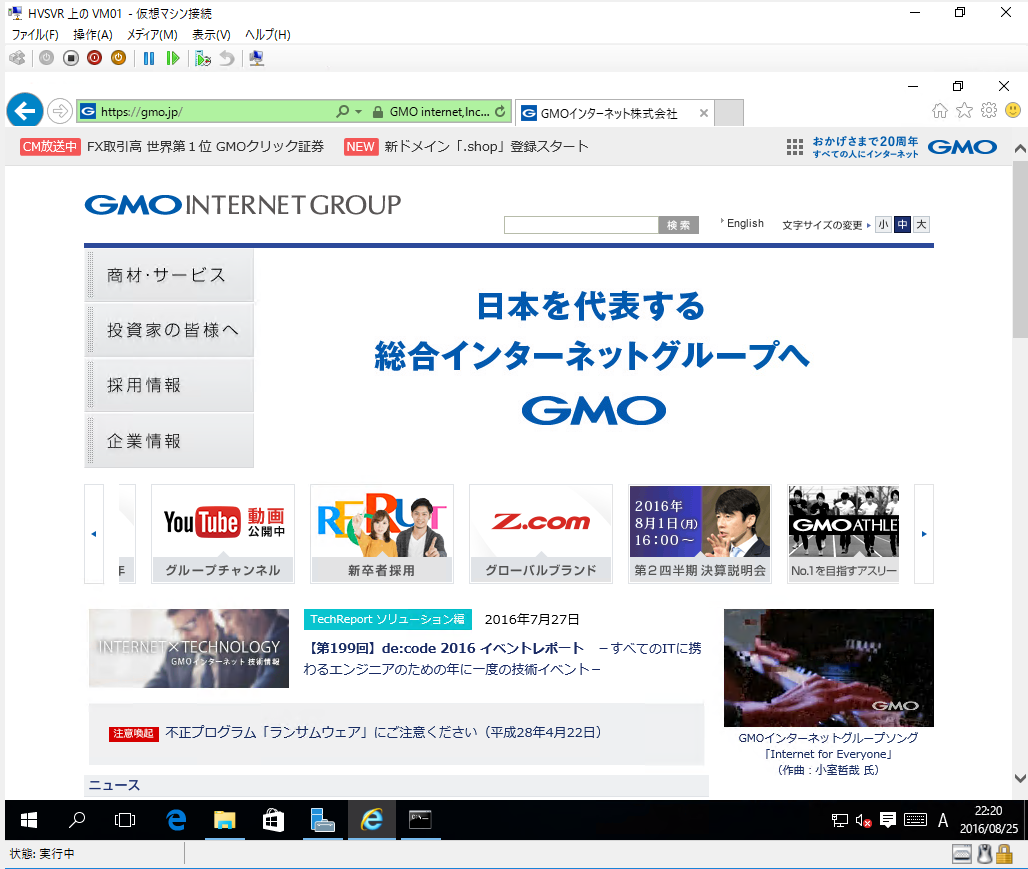Click the security padlock icon in address bar
This screenshot has width=1028, height=869.
[x=378, y=111]
